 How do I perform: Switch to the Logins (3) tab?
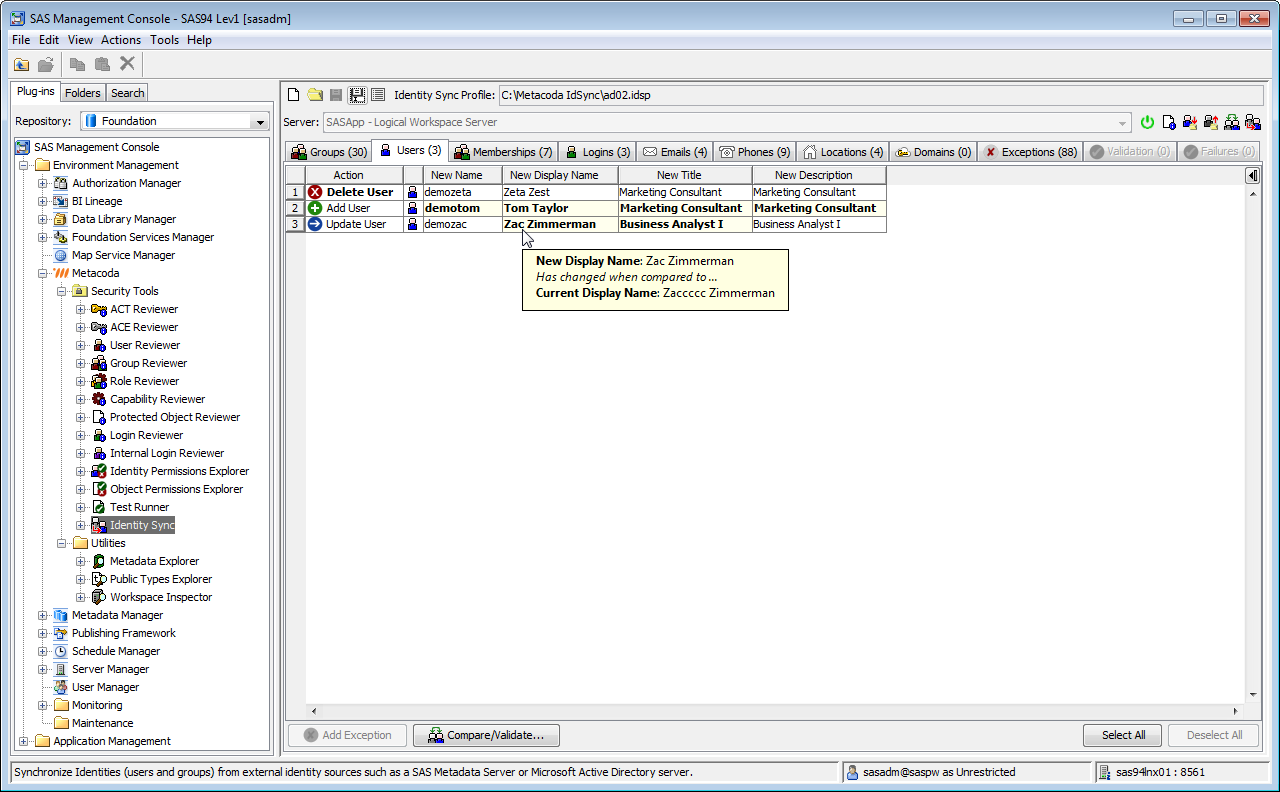pyautogui.click(x=598, y=152)
